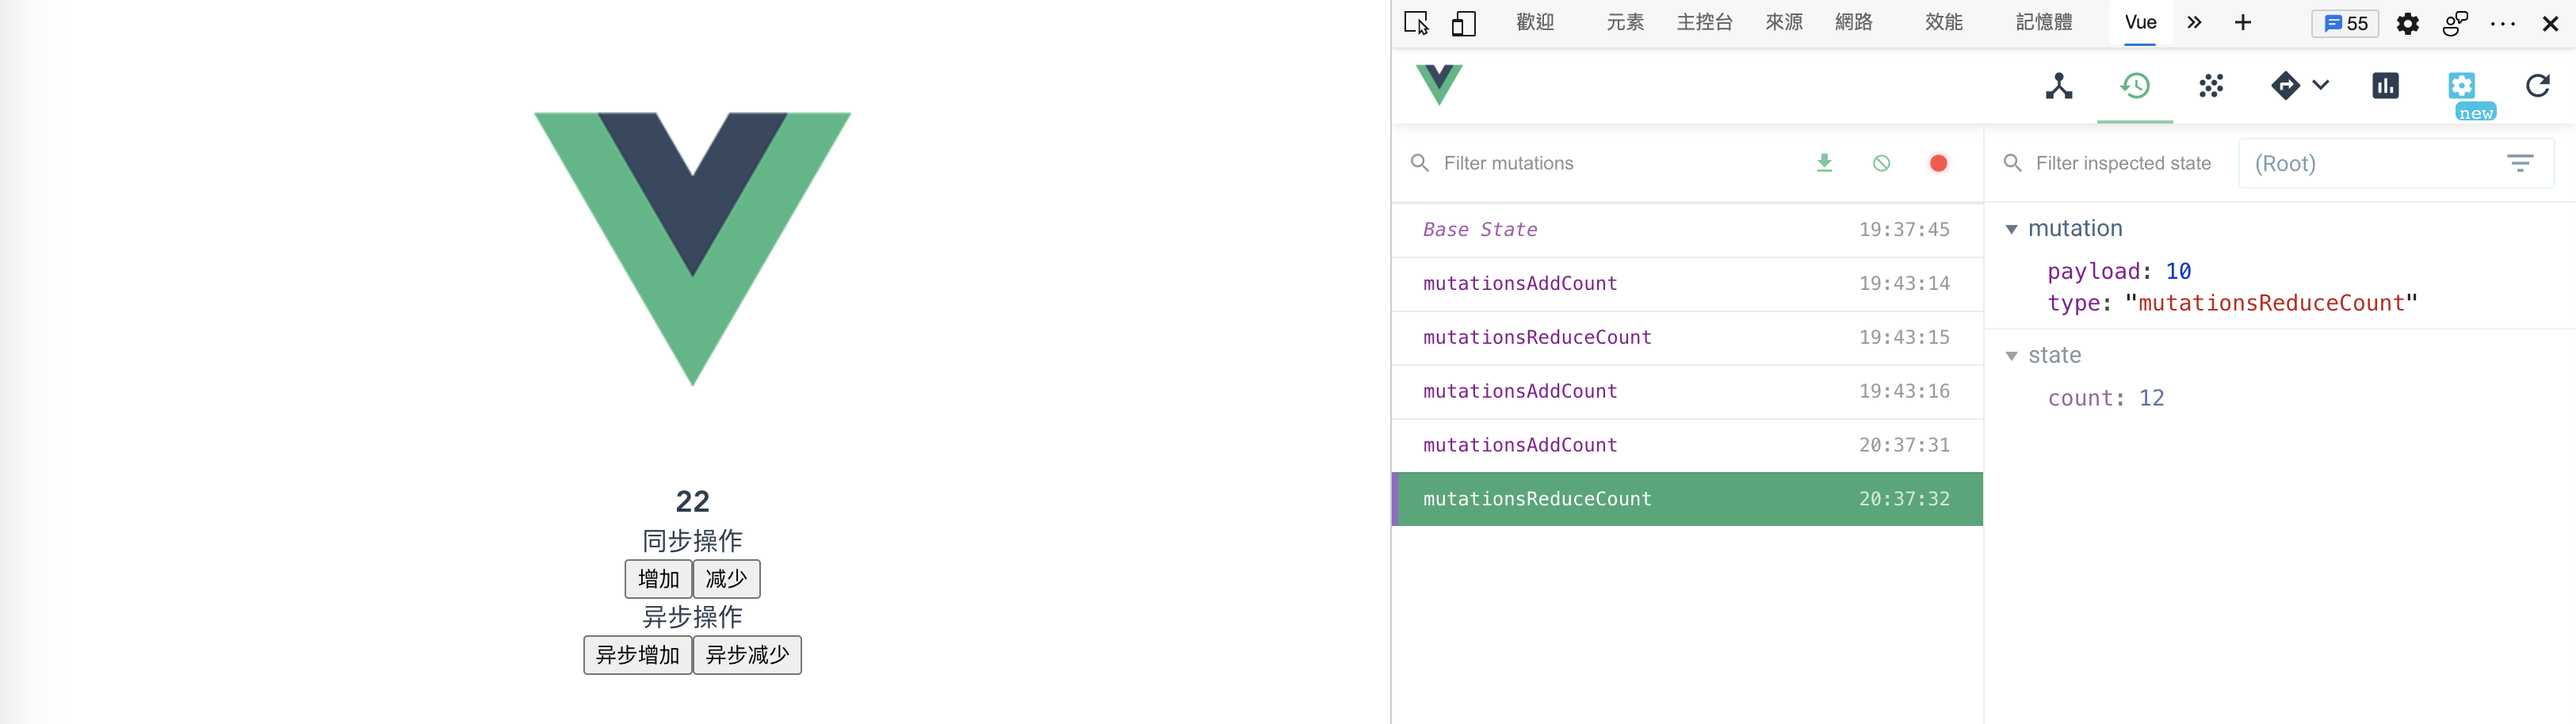Toggle the red recording button
This screenshot has height=724, width=2576.
click(x=1938, y=163)
